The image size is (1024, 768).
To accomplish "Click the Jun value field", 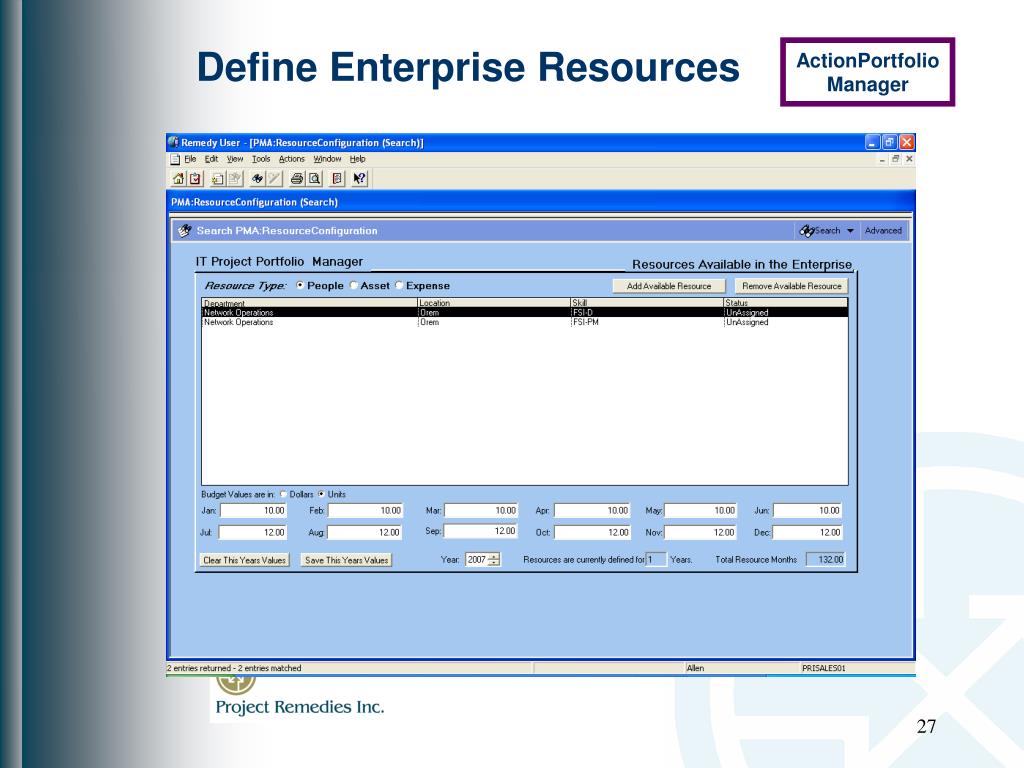I will (808, 511).
